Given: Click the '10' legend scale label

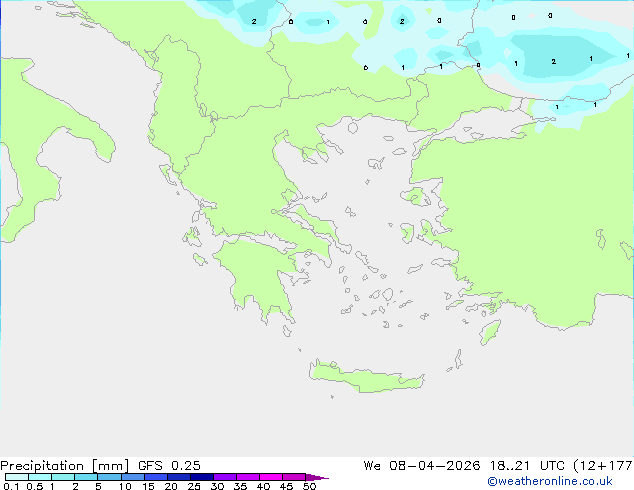Looking at the screenshot, I should click(x=125, y=486).
